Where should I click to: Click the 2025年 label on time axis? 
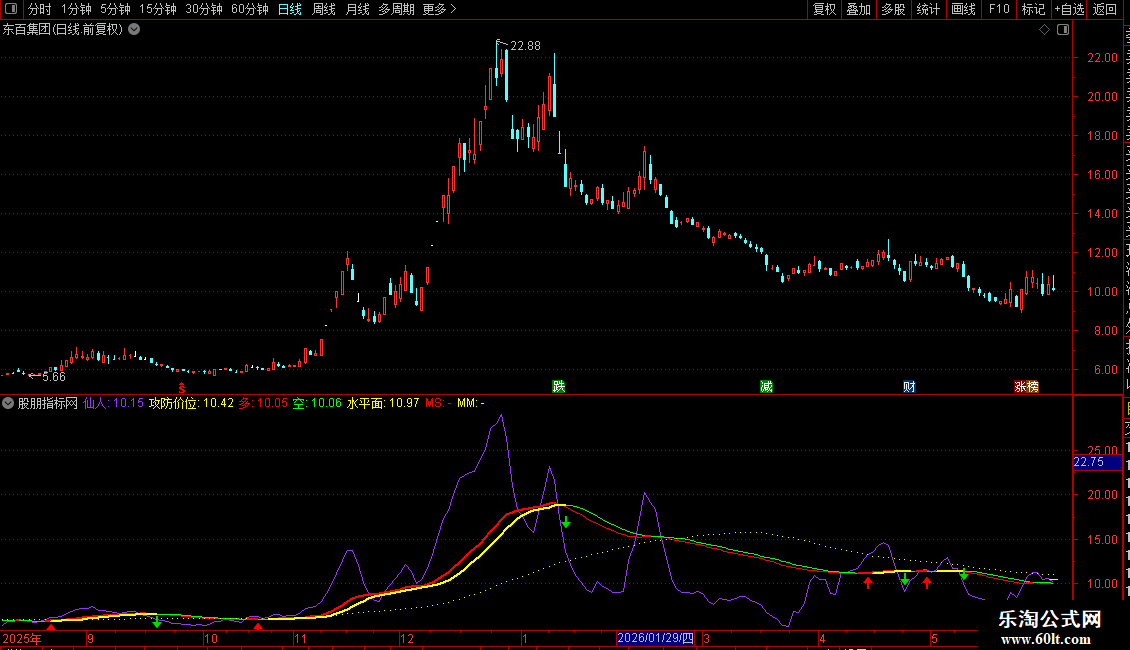pos(22,639)
